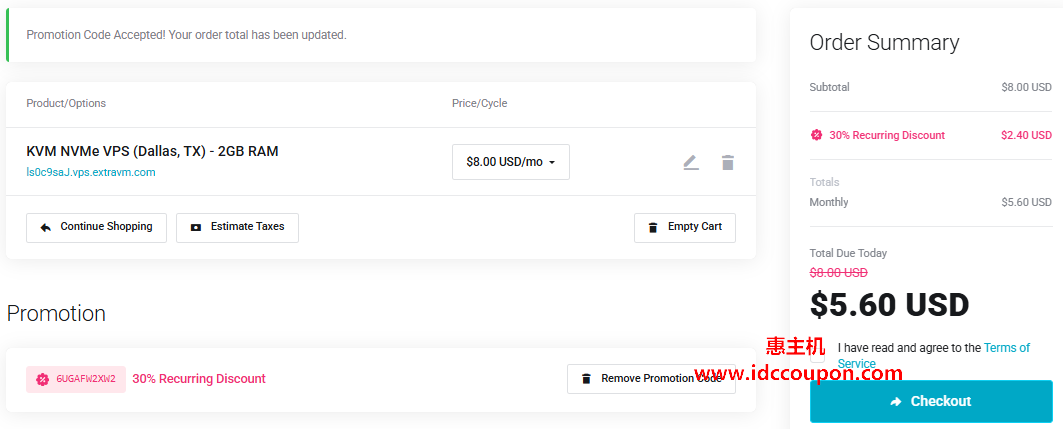1063x429 pixels.
Task: Click Estimate Taxes
Action: (x=237, y=227)
